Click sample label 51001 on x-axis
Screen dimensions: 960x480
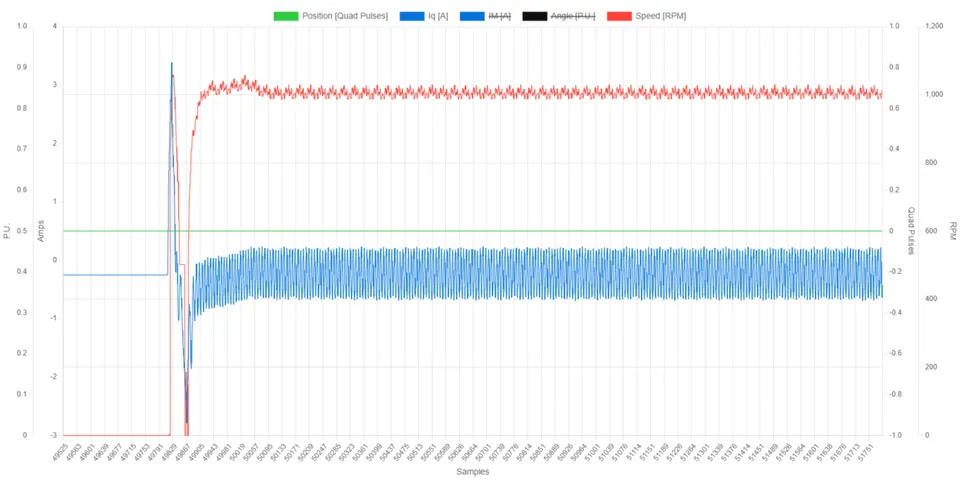pos(593,451)
